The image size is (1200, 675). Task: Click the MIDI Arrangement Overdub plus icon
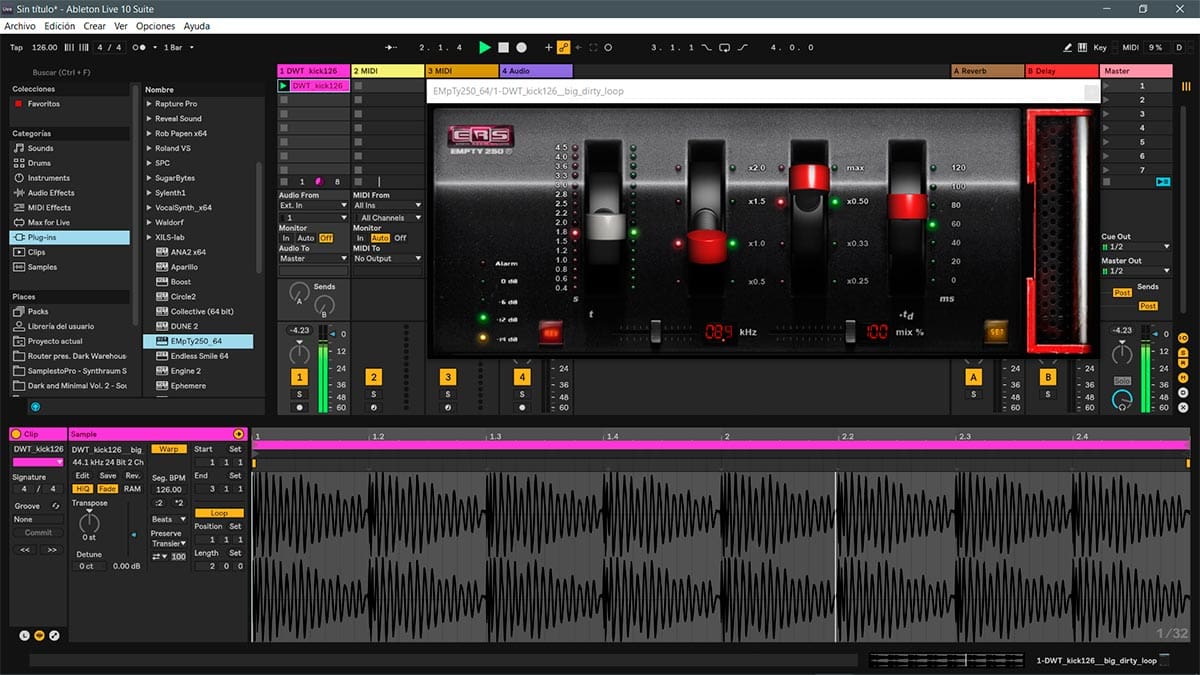click(x=548, y=47)
